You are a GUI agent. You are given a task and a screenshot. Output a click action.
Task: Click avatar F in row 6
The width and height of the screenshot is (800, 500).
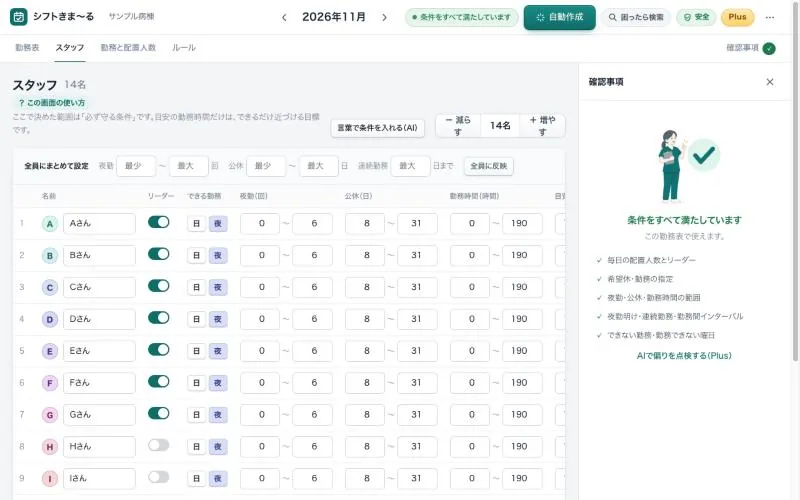point(49,383)
